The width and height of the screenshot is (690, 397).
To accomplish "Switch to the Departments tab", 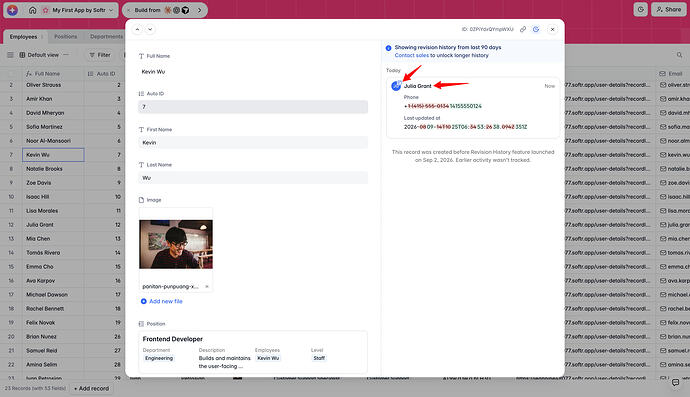I will pyautogui.click(x=106, y=37).
